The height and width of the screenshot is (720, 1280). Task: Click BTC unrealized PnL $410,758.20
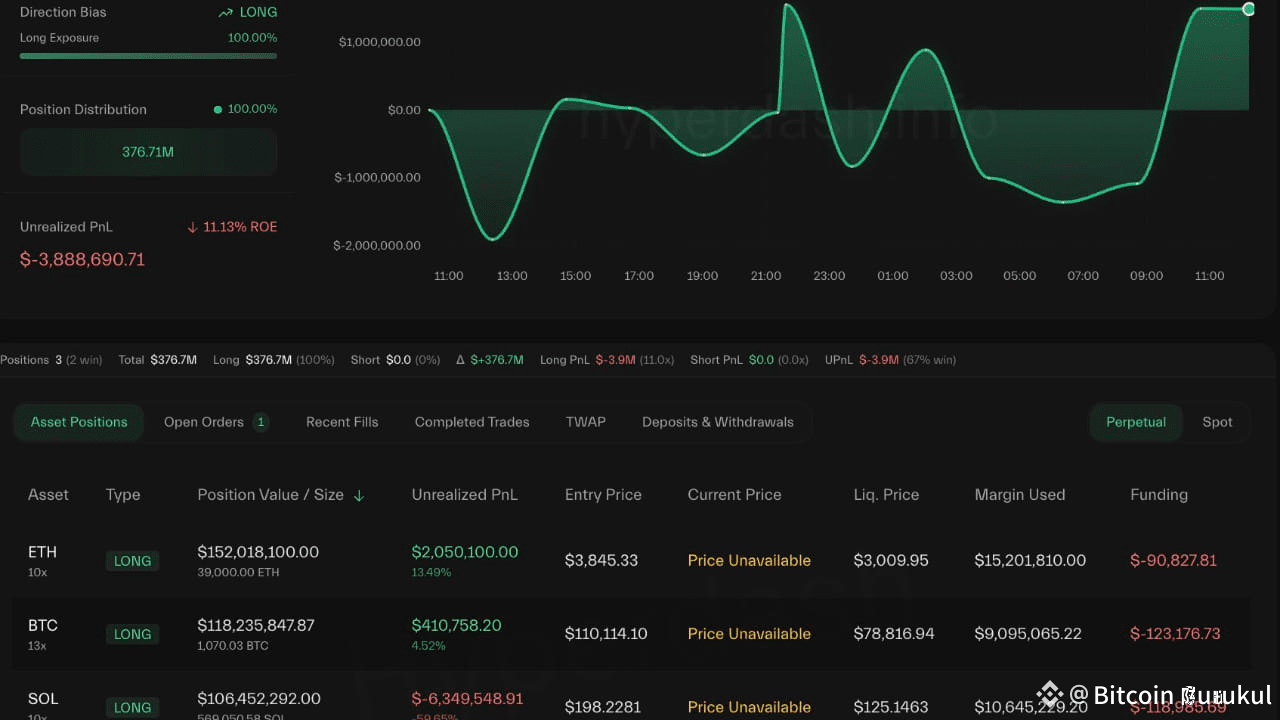(x=457, y=625)
